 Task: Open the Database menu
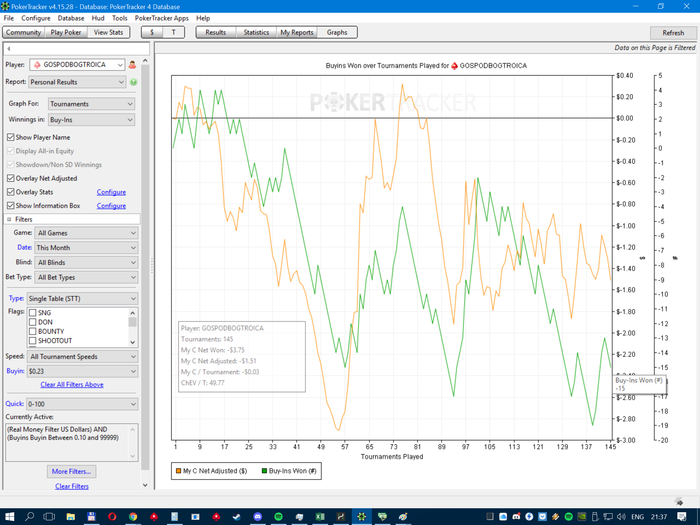[x=71, y=18]
